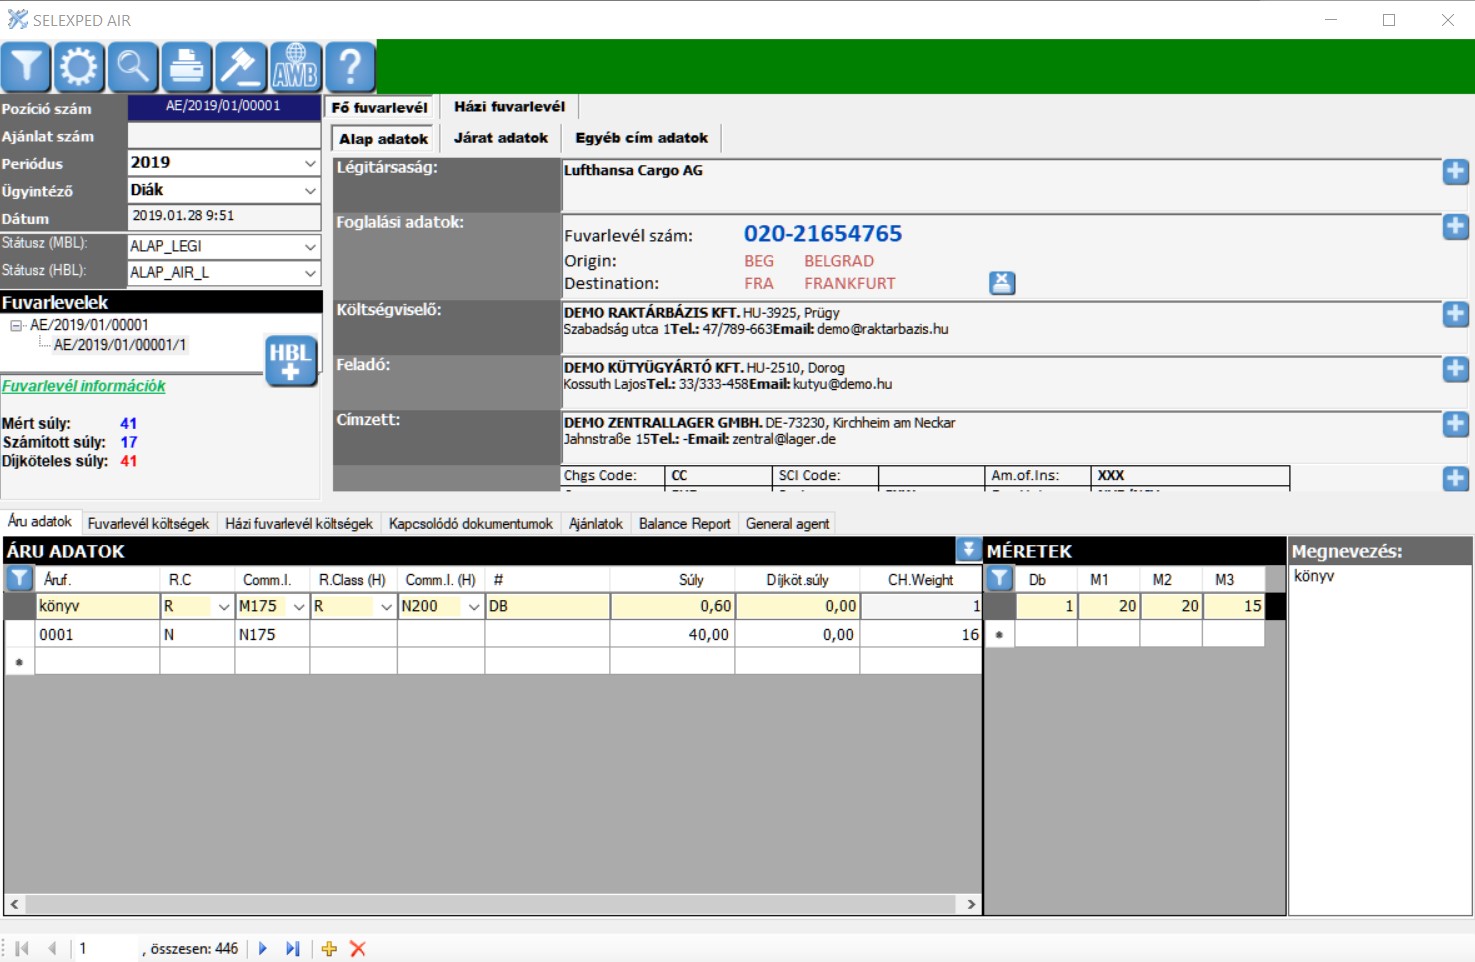The width and height of the screenshot is (1475, 962).
Task: Click the plus icon in the Költségviselő row
Action: point(1455,314)
